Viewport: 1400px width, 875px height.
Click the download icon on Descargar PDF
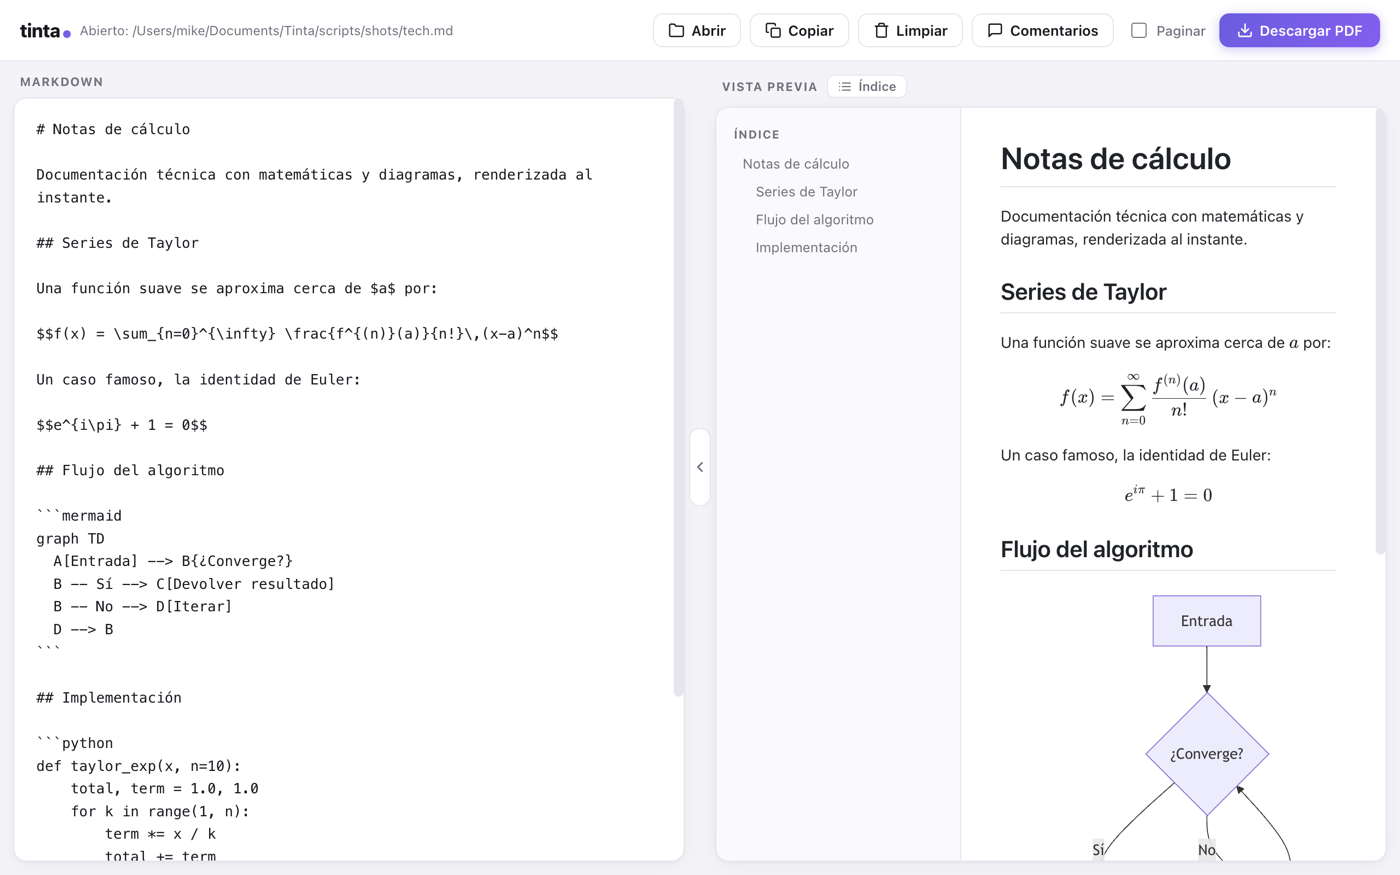click(1245, 30)
